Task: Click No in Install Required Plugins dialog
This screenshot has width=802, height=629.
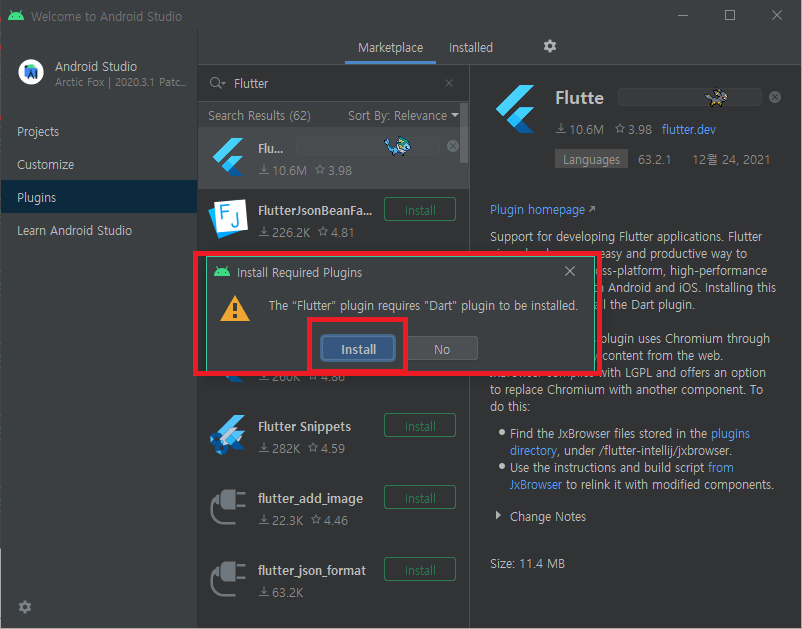Action: point(442,349)
